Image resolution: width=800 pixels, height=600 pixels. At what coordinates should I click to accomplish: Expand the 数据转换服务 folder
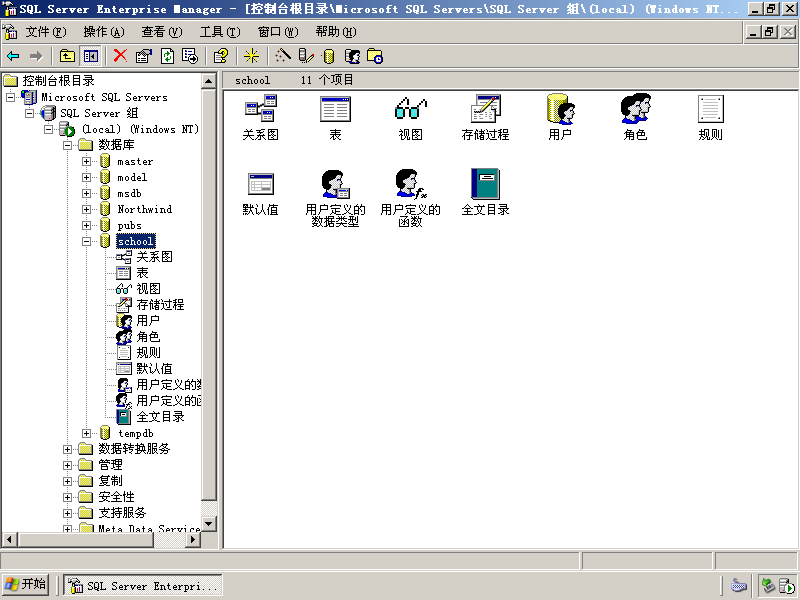67,449
